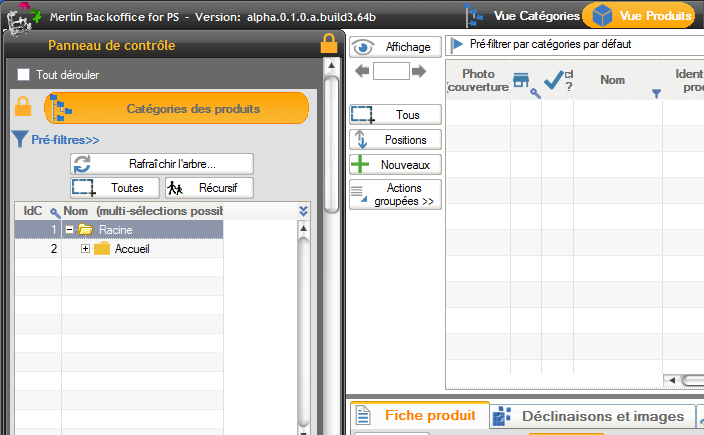Screen dimensions: 704x435
Task: Click the product grid horizontal scrollbar left arrow
Action: pyautogui.click(x=672, y=380)
